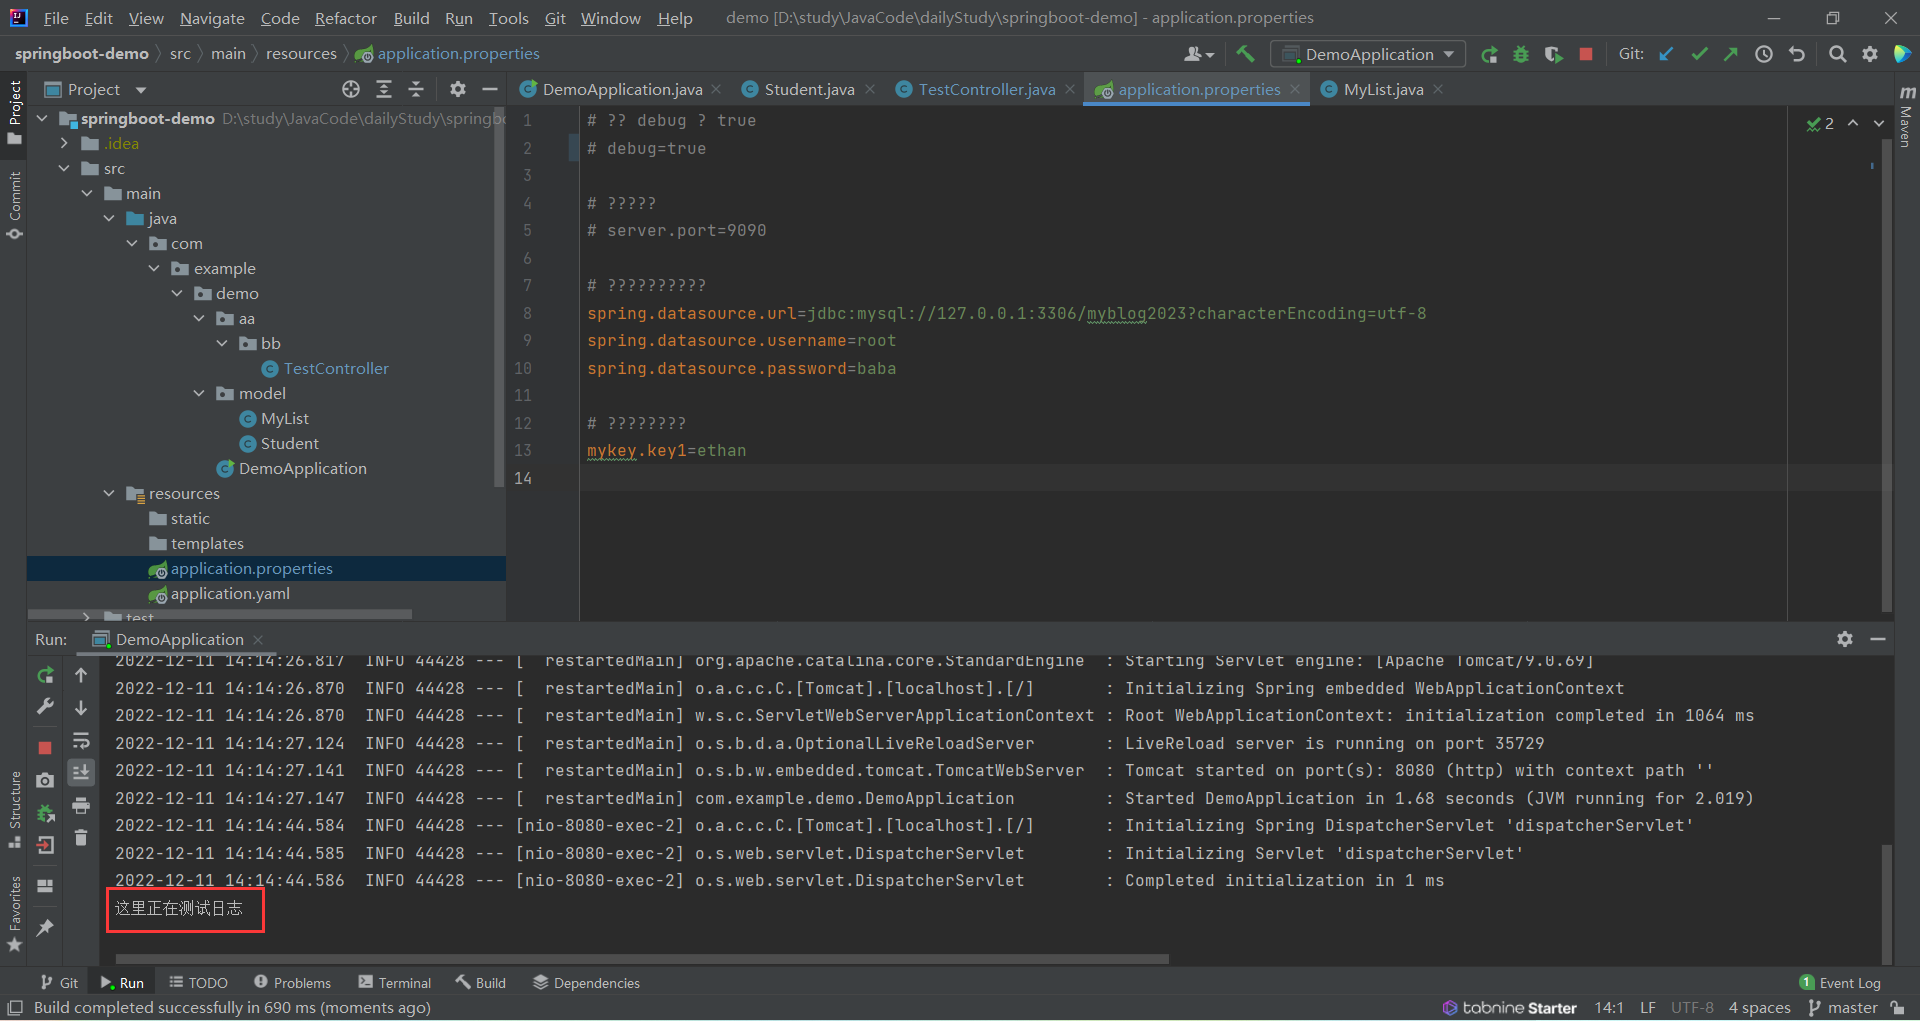Switch to DemoApplication.java tab
This screenshot has height=1021, width=1920.
(x=622, y=89)
